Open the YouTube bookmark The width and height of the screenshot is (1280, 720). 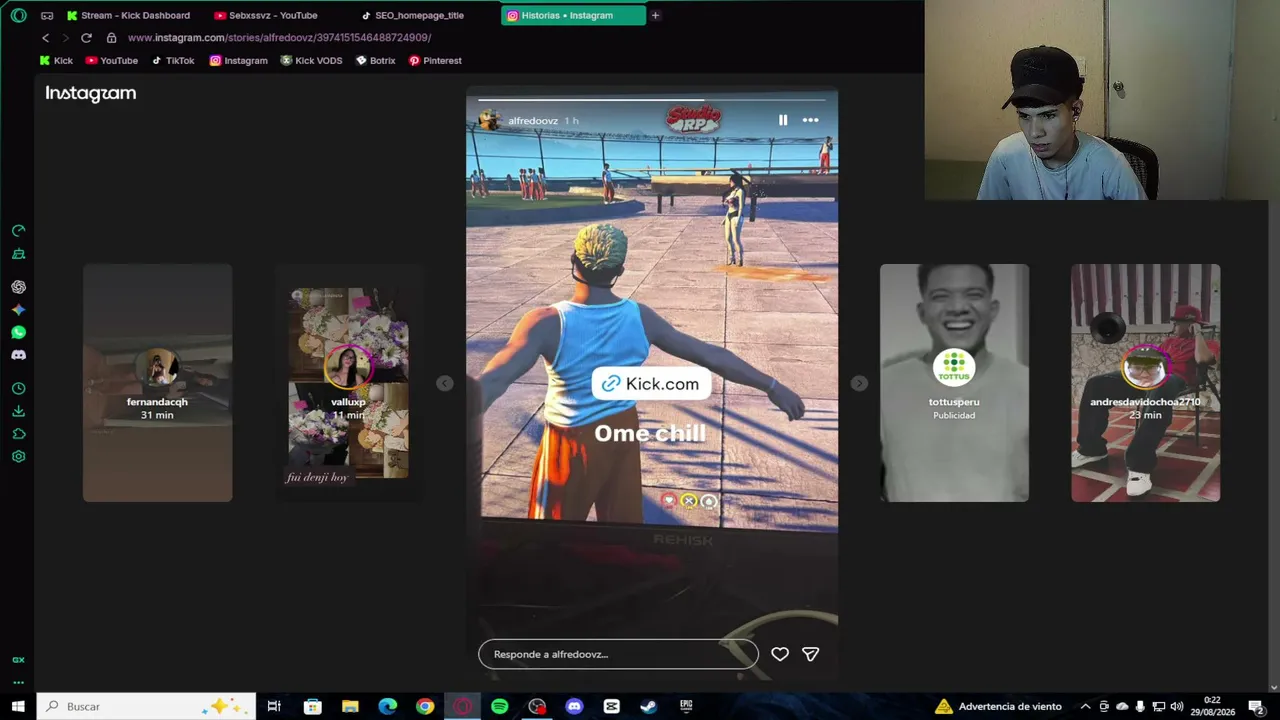pos(112,61)
